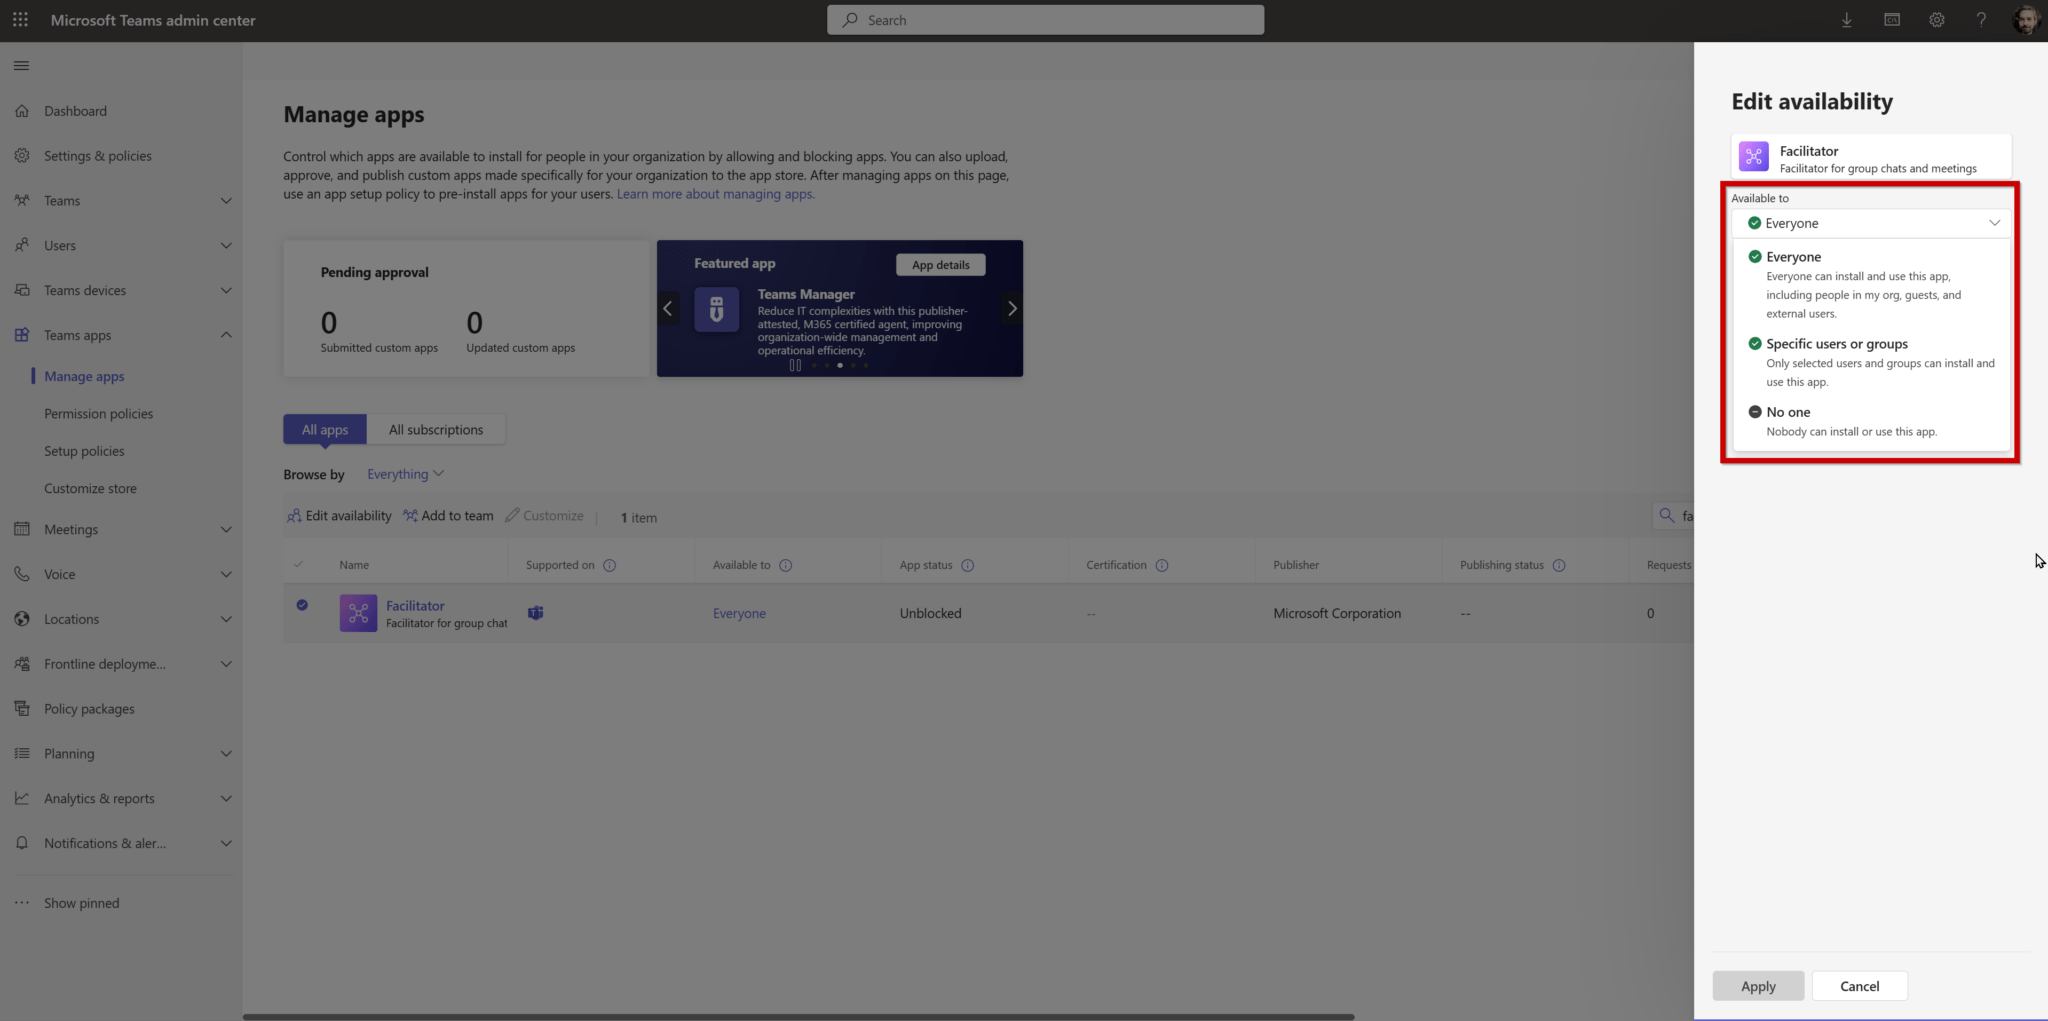Click the Apply button

(1757, 985)
